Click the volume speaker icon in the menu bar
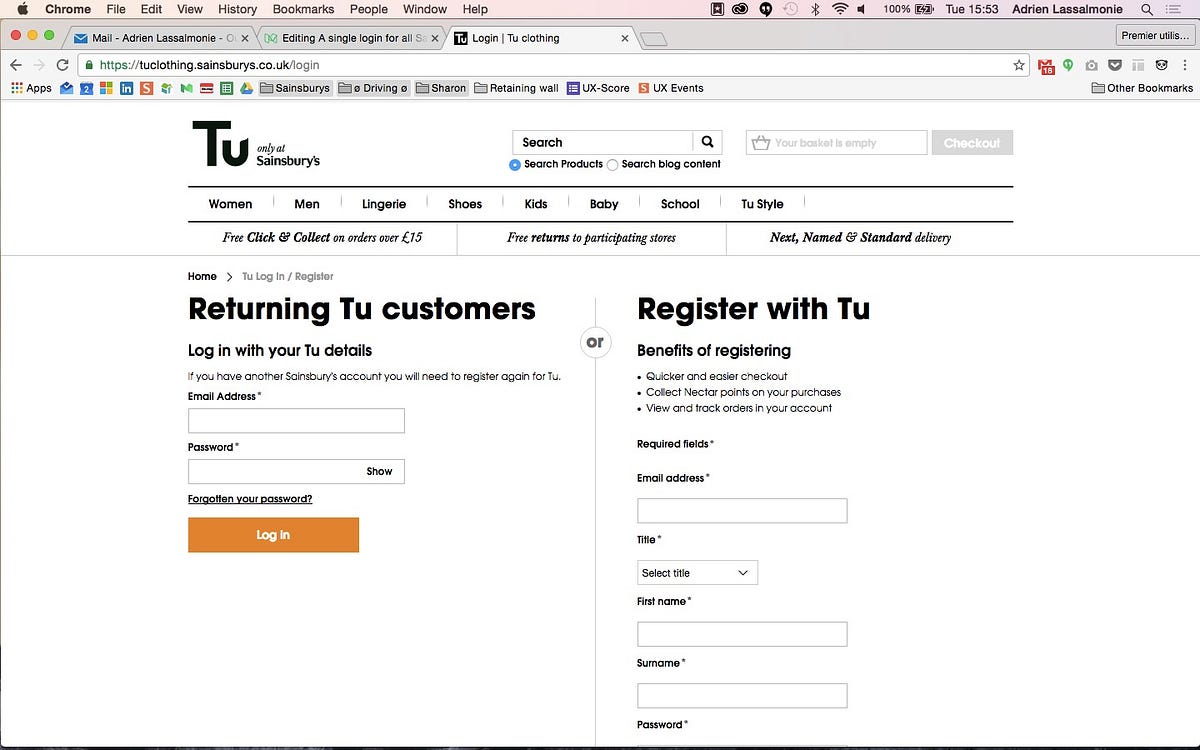Screen dimensions: 1200x750 [861, 9]
